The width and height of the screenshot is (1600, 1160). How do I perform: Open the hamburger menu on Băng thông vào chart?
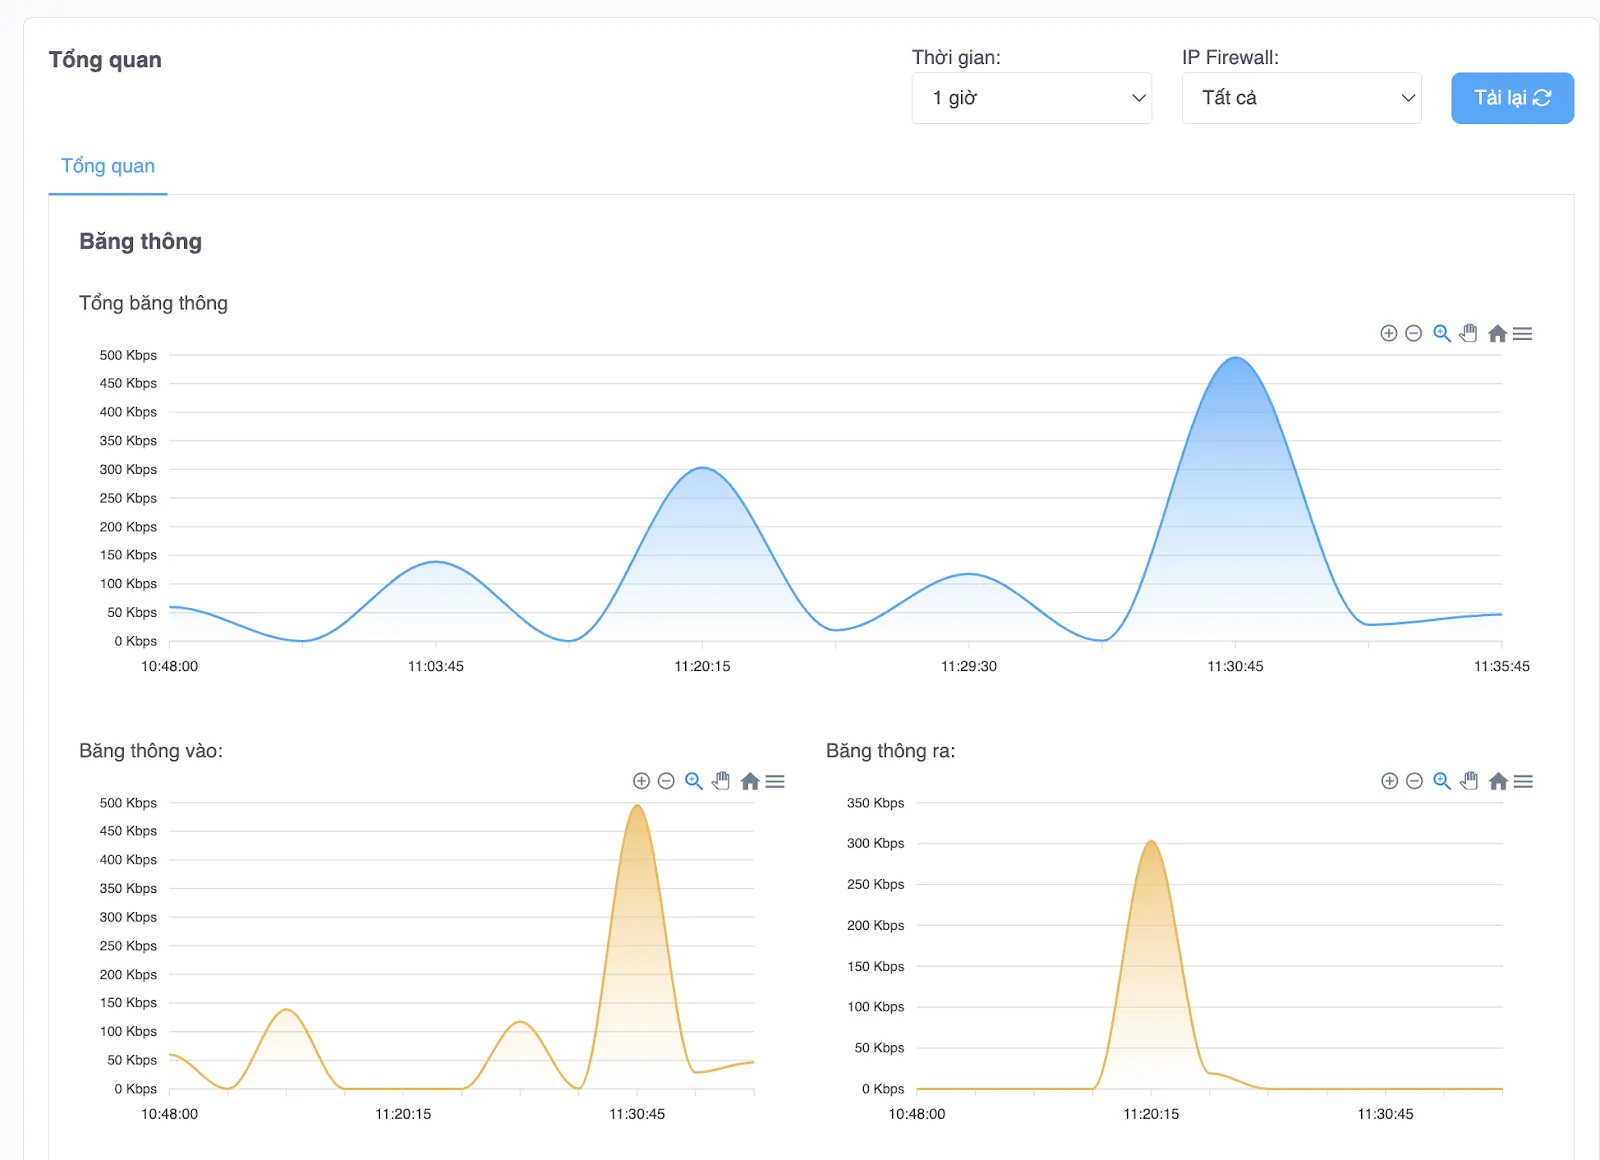pyautogui.click(x=775, y=781)
